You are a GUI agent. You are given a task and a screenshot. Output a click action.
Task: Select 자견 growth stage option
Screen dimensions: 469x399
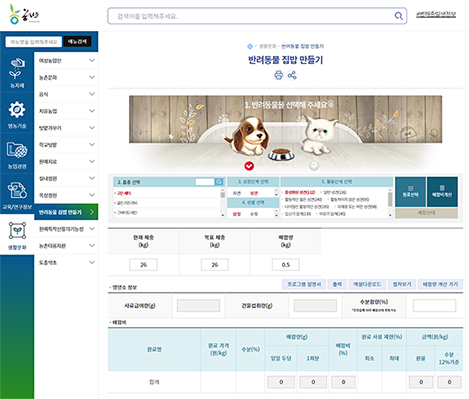pyautogui.click(x=237, y=193)
